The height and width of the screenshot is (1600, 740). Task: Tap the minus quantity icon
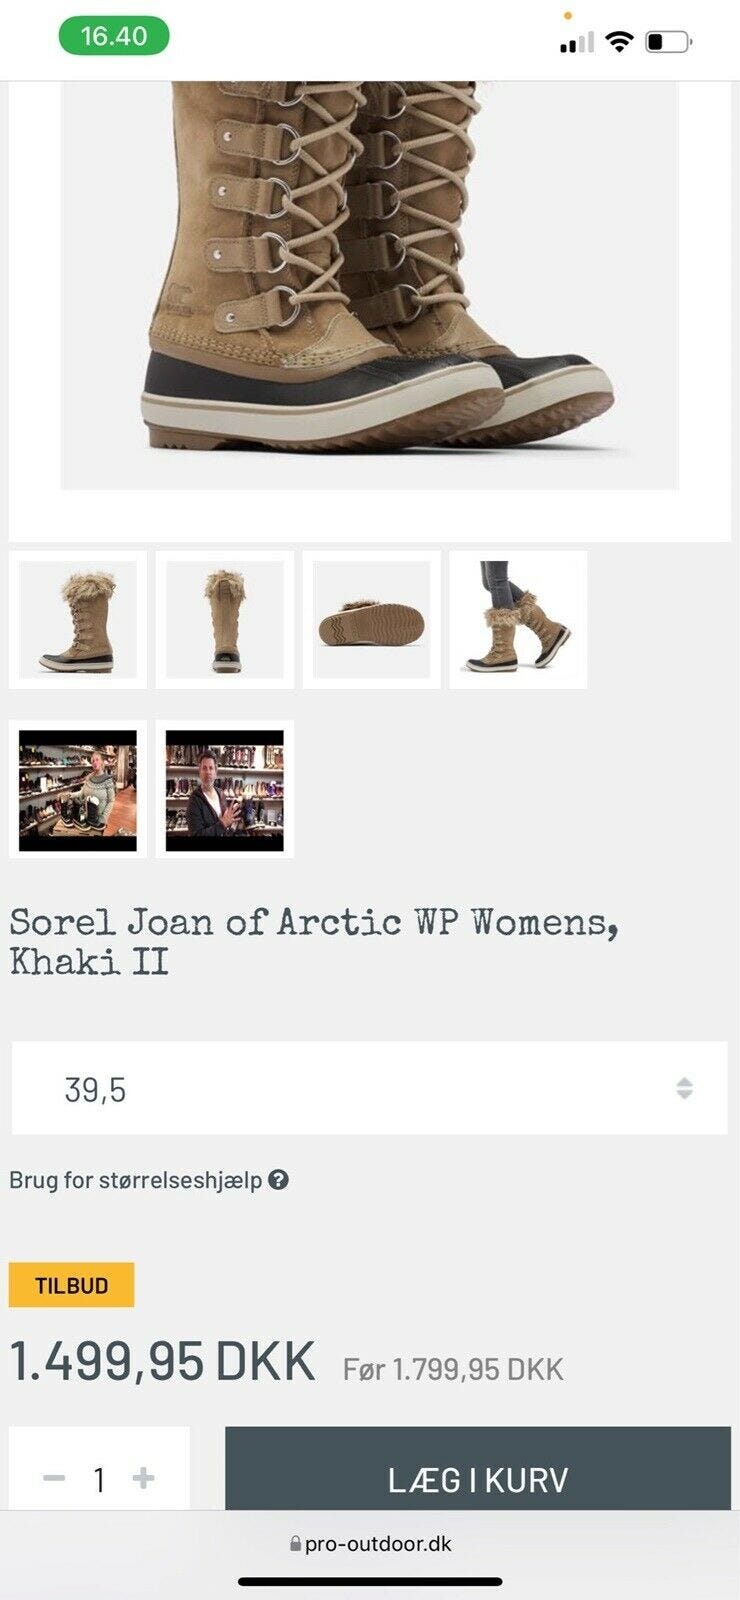(54, 1478)
